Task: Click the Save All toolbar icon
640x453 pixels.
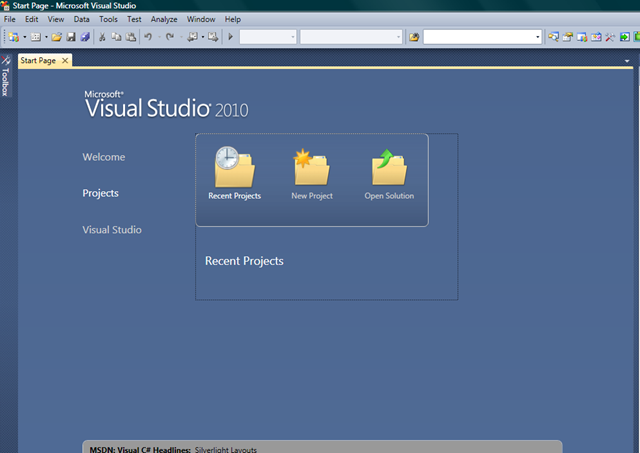Action: tap(85, 37)
